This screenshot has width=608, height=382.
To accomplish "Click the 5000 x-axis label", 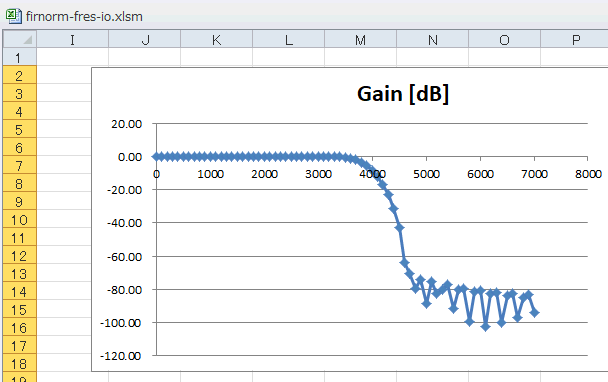I will pos(427,174).
